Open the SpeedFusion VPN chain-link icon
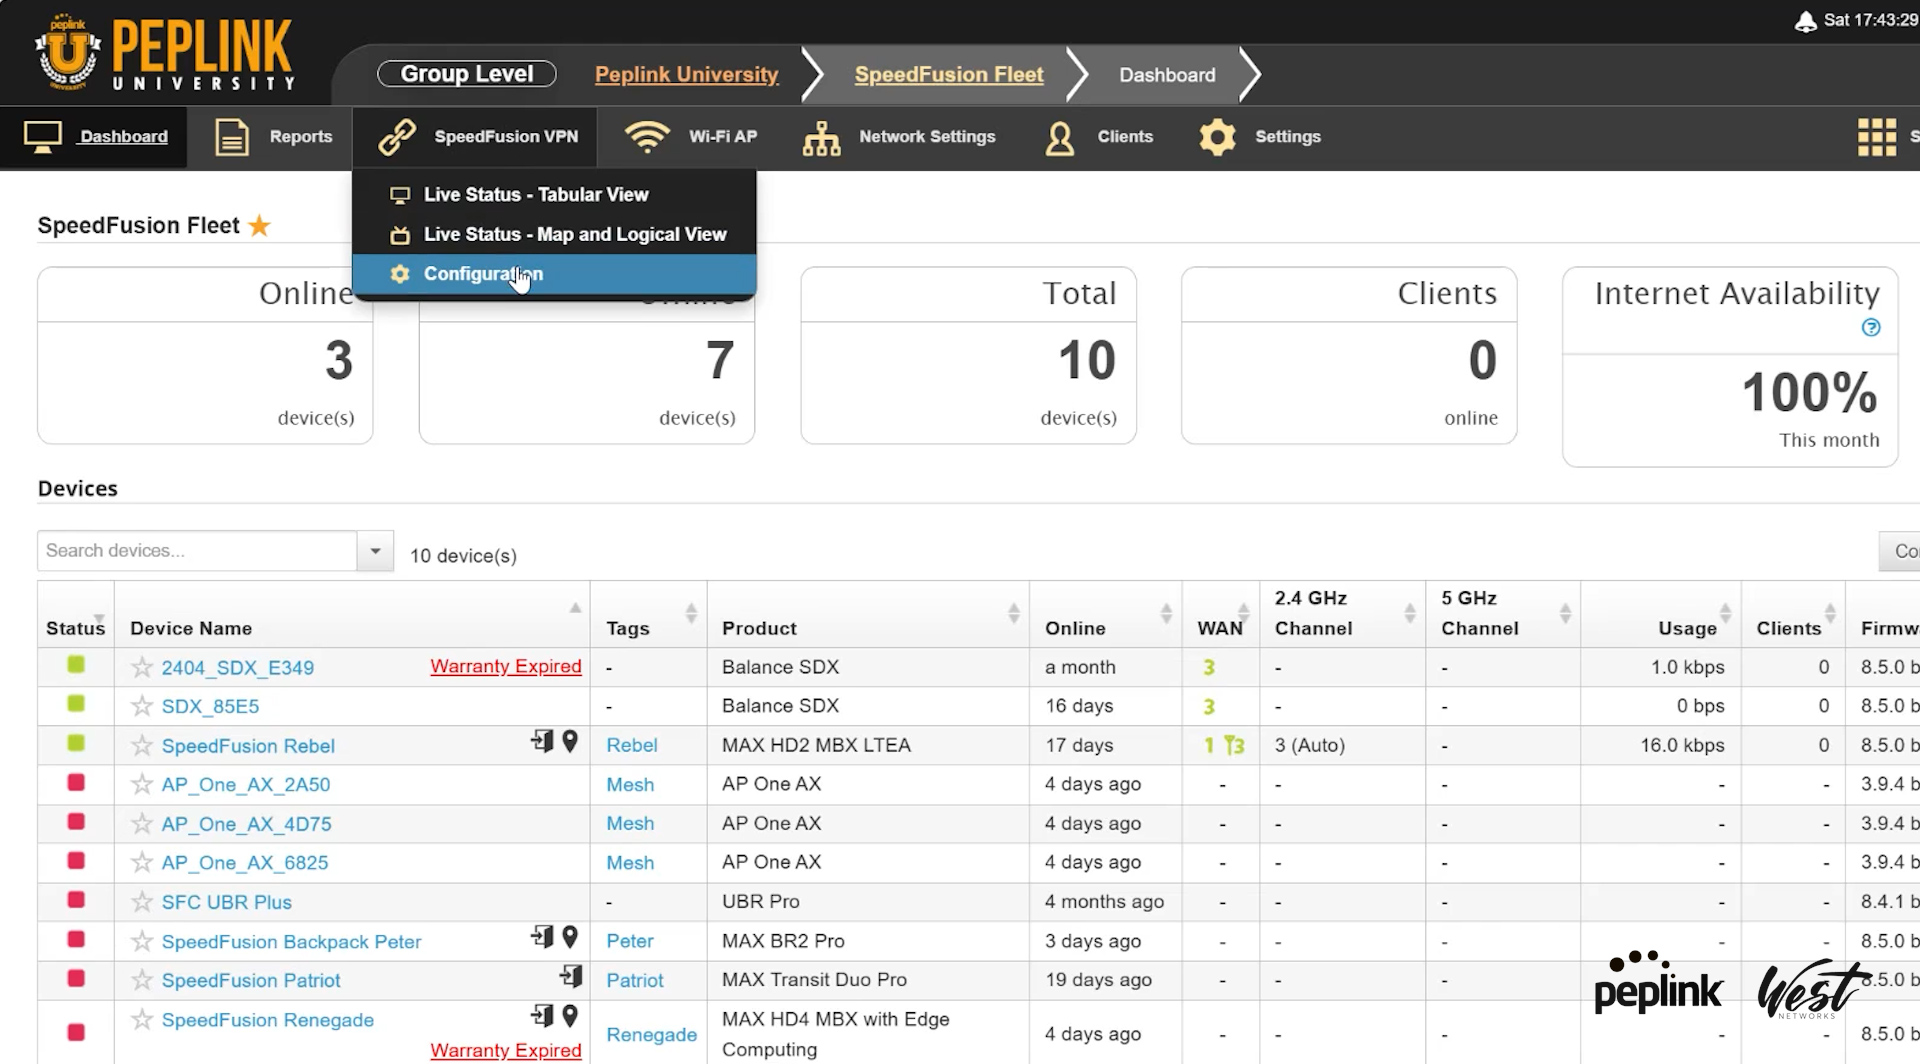Image resolution: width=1920 pixels, height=1064 pixels. (x=398, y=137)
